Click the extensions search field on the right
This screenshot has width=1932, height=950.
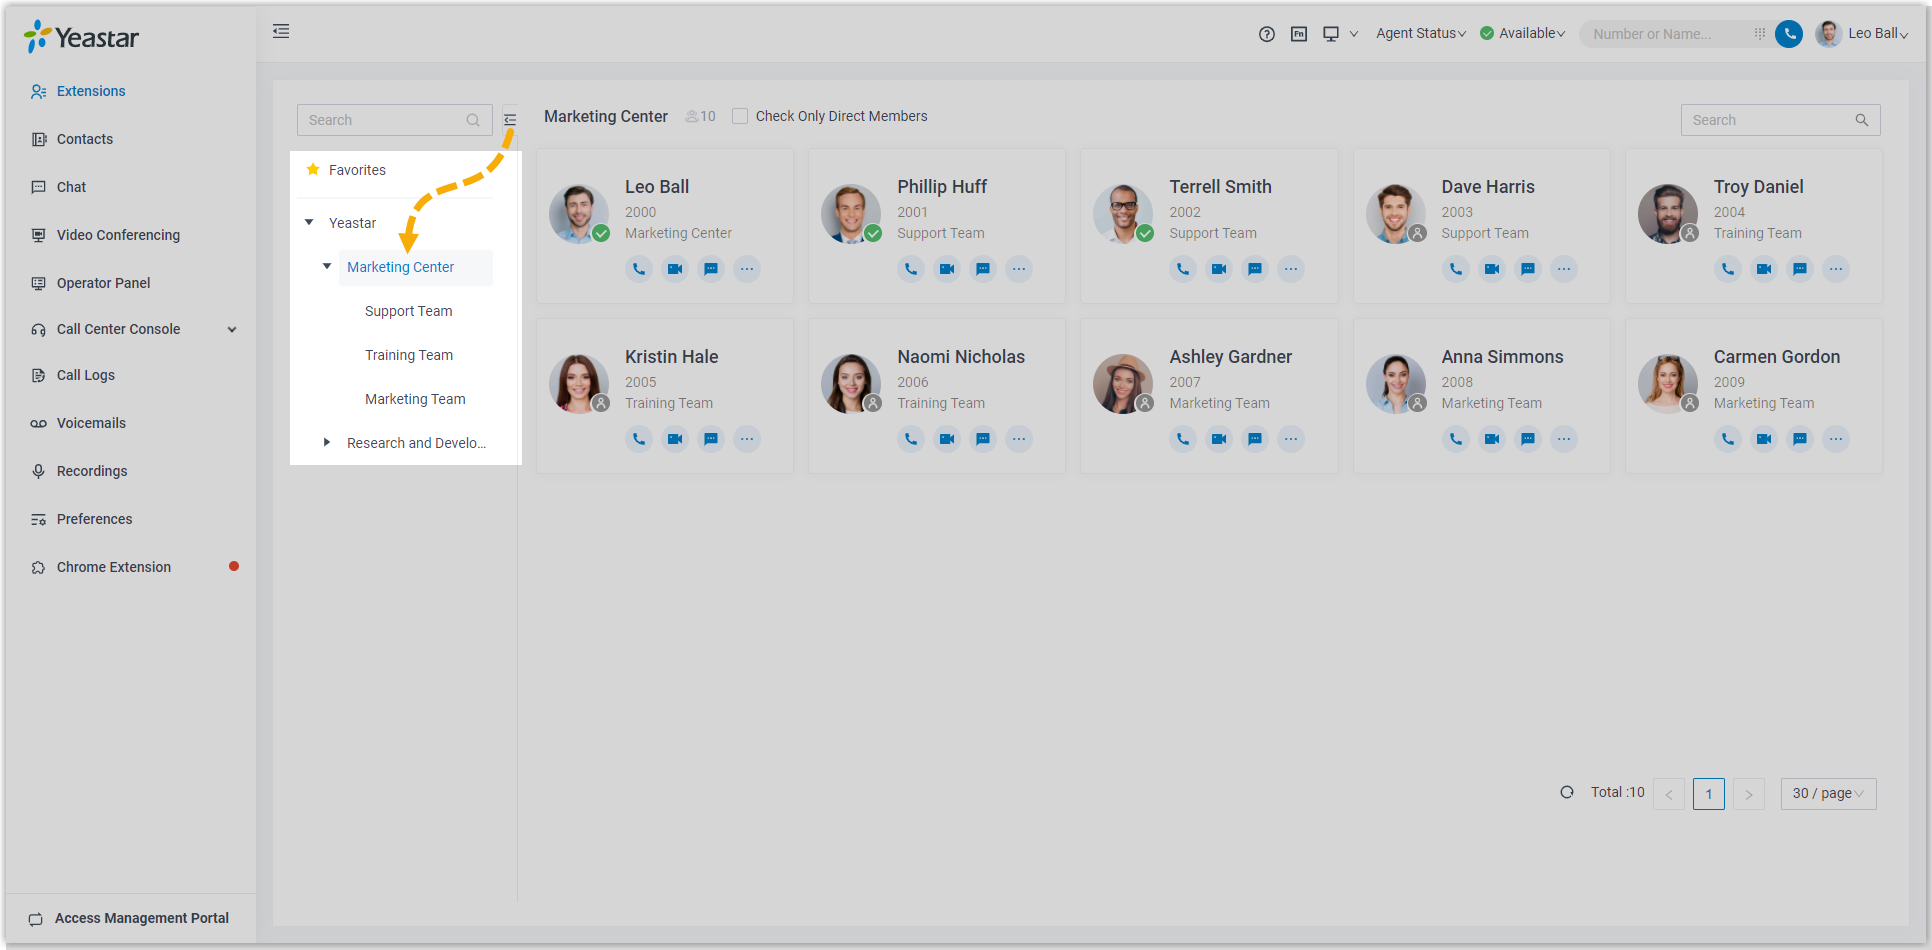click(x=1780, y=120)
